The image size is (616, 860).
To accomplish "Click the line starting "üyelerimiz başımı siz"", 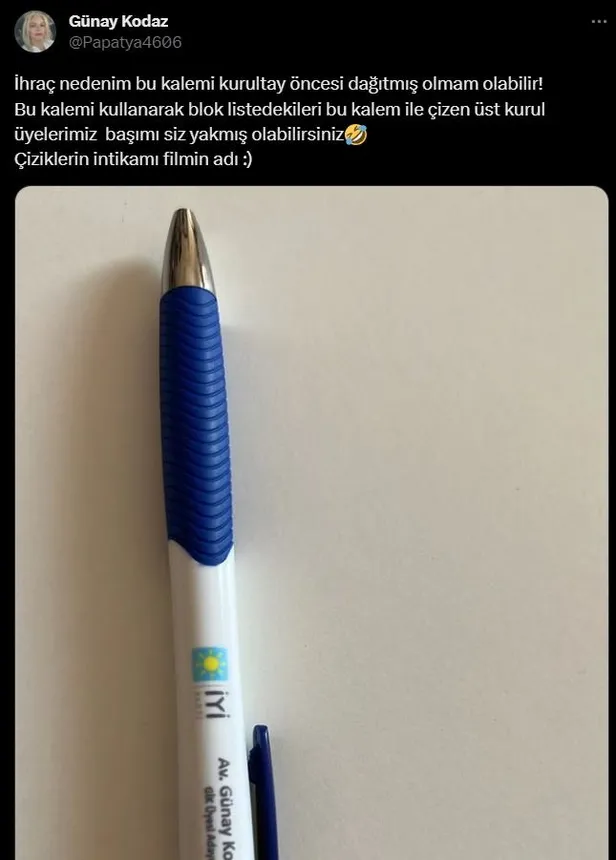I will coord(190,134).
